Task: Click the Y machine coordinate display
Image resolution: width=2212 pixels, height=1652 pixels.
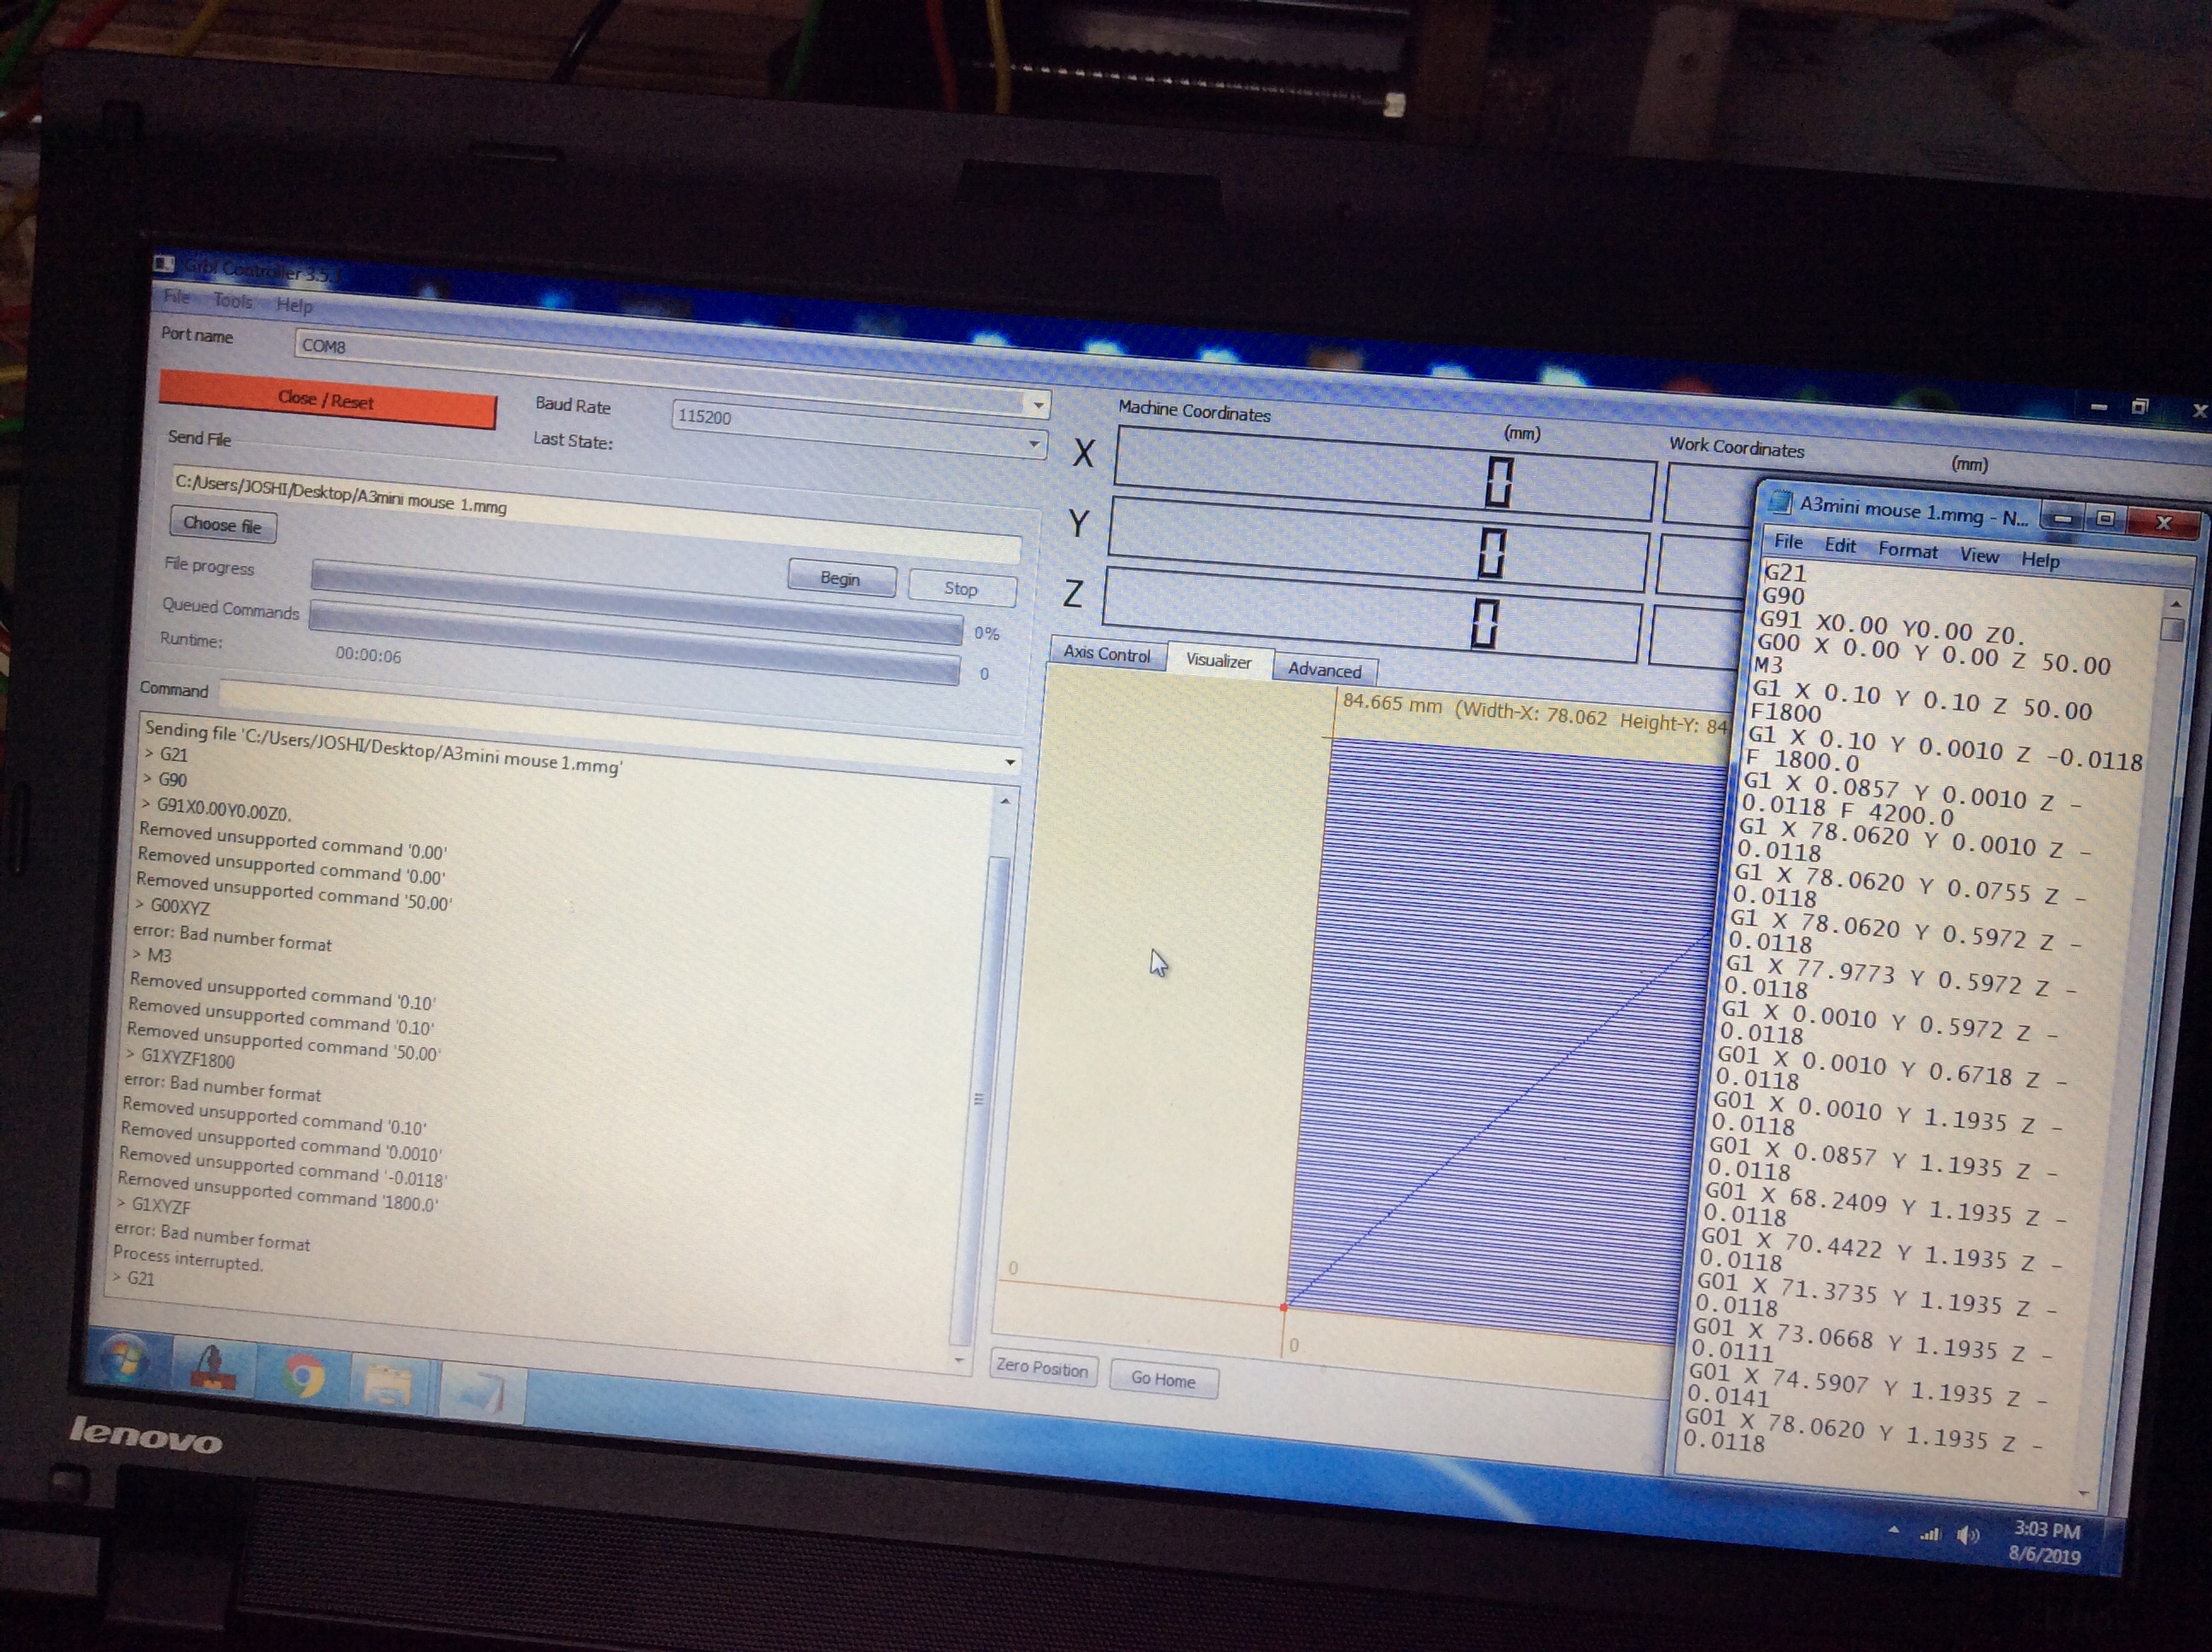Action: pyautogui.click(x=1379, y=545)
